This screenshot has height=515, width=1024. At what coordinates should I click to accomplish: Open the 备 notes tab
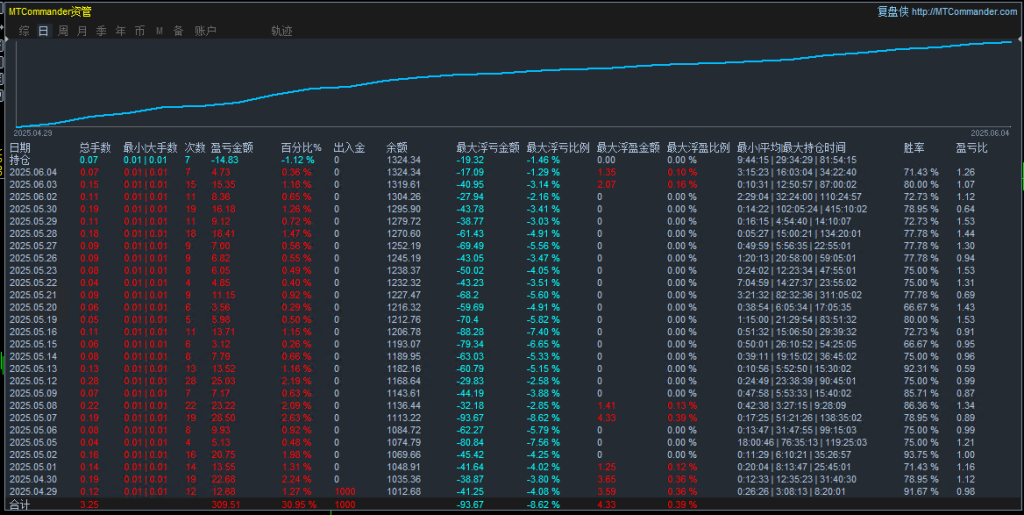coord(178,31)
